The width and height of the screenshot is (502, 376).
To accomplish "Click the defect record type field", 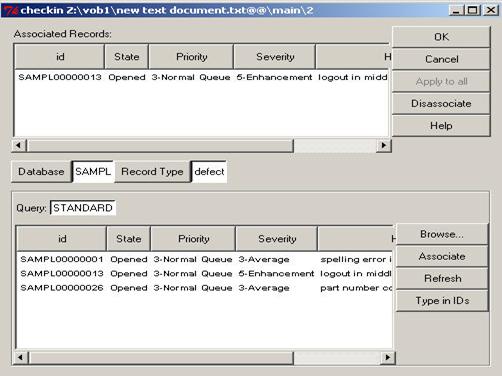I will click(x=209, y=172).
